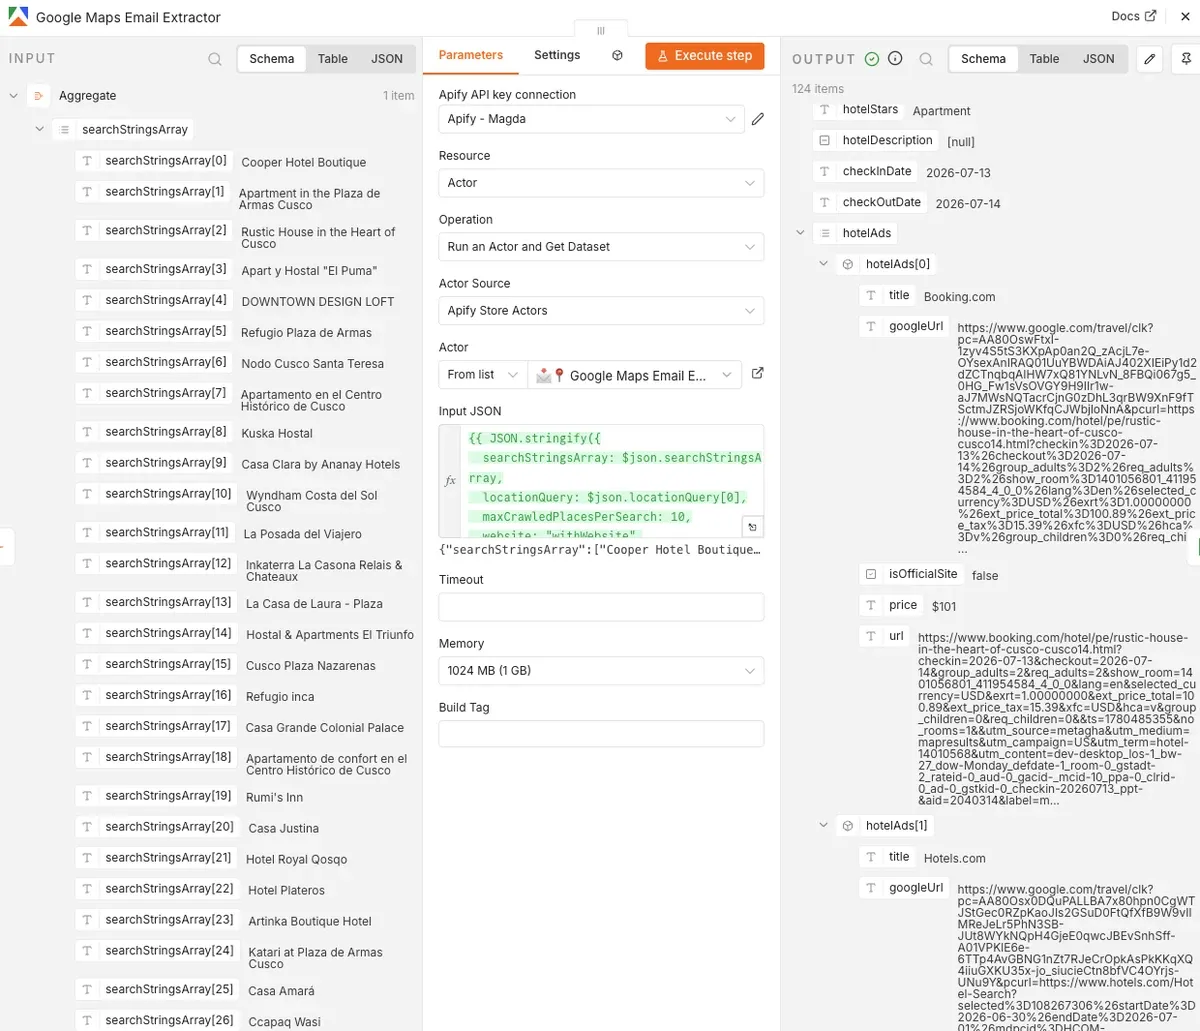Open the Google Maps Email Extractor actor dropdown
Screen dimensions: 1200x1031
pos(635,375)
